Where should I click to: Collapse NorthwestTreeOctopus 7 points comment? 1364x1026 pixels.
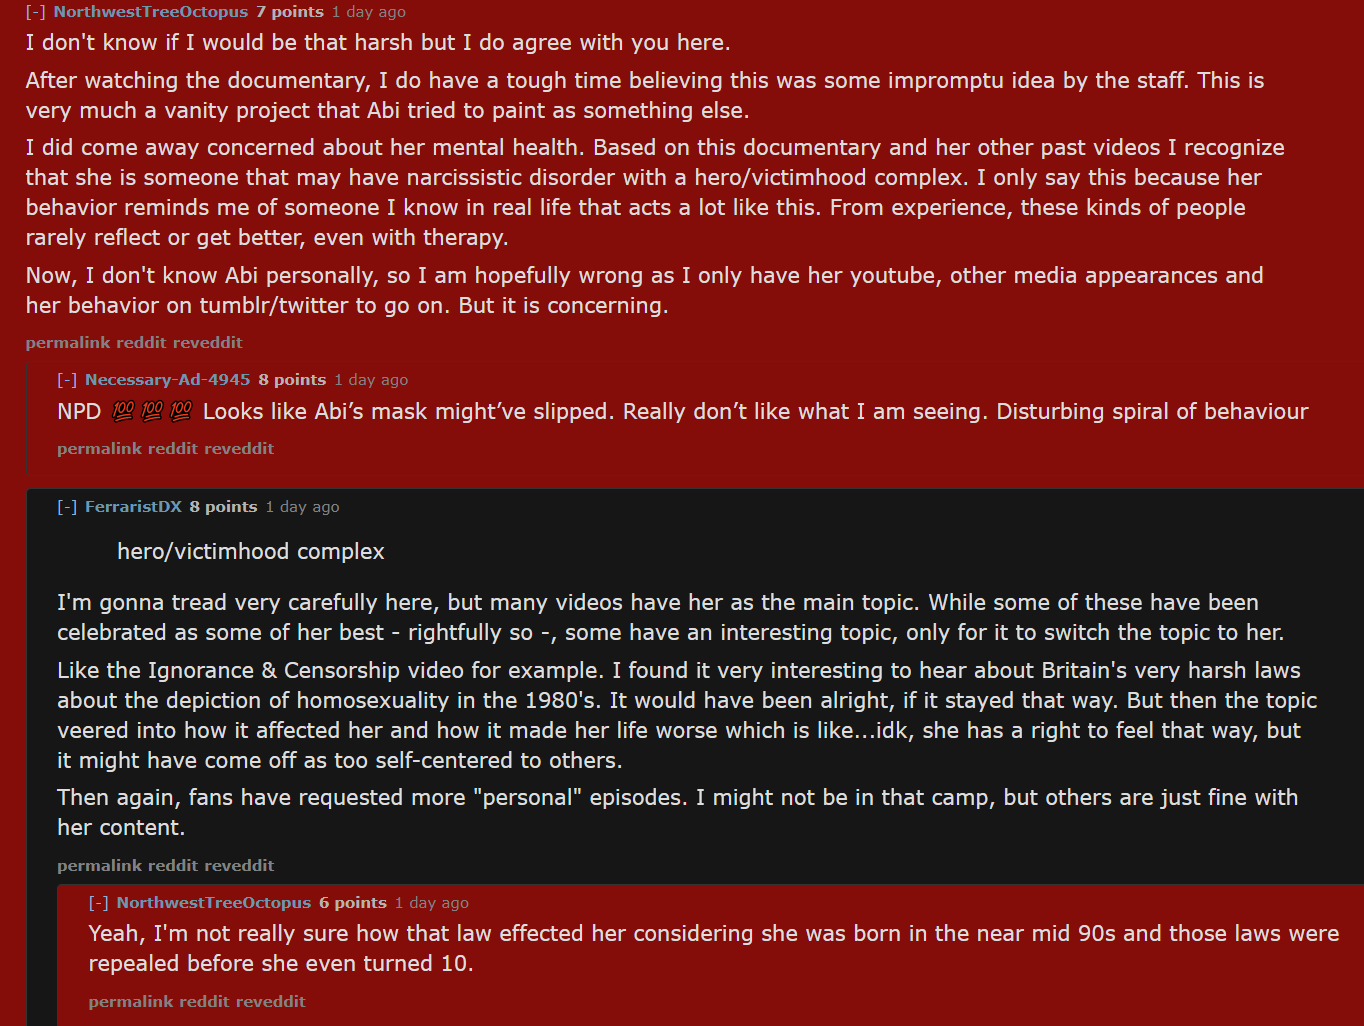click(x=35, y=12)
